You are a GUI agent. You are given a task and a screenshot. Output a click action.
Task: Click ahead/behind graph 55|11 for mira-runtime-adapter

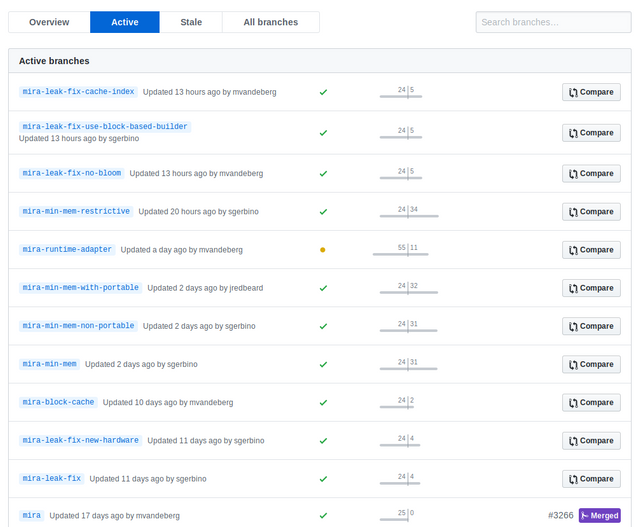(x=400, y=250)
